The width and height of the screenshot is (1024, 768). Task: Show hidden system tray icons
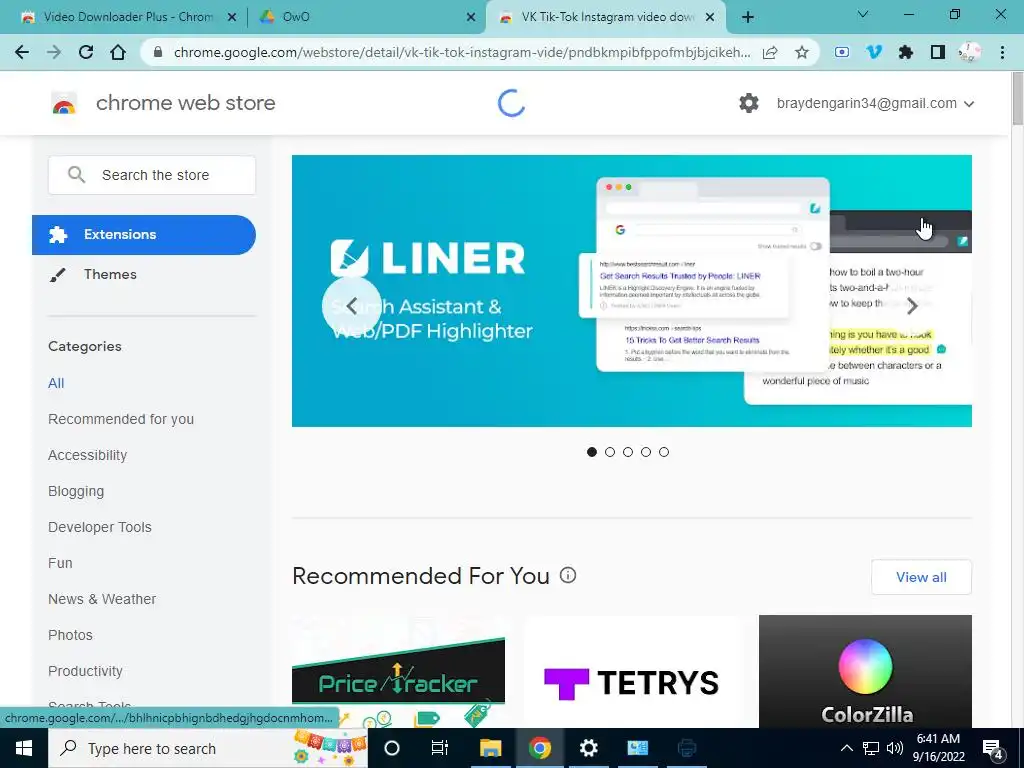(846, 748)
